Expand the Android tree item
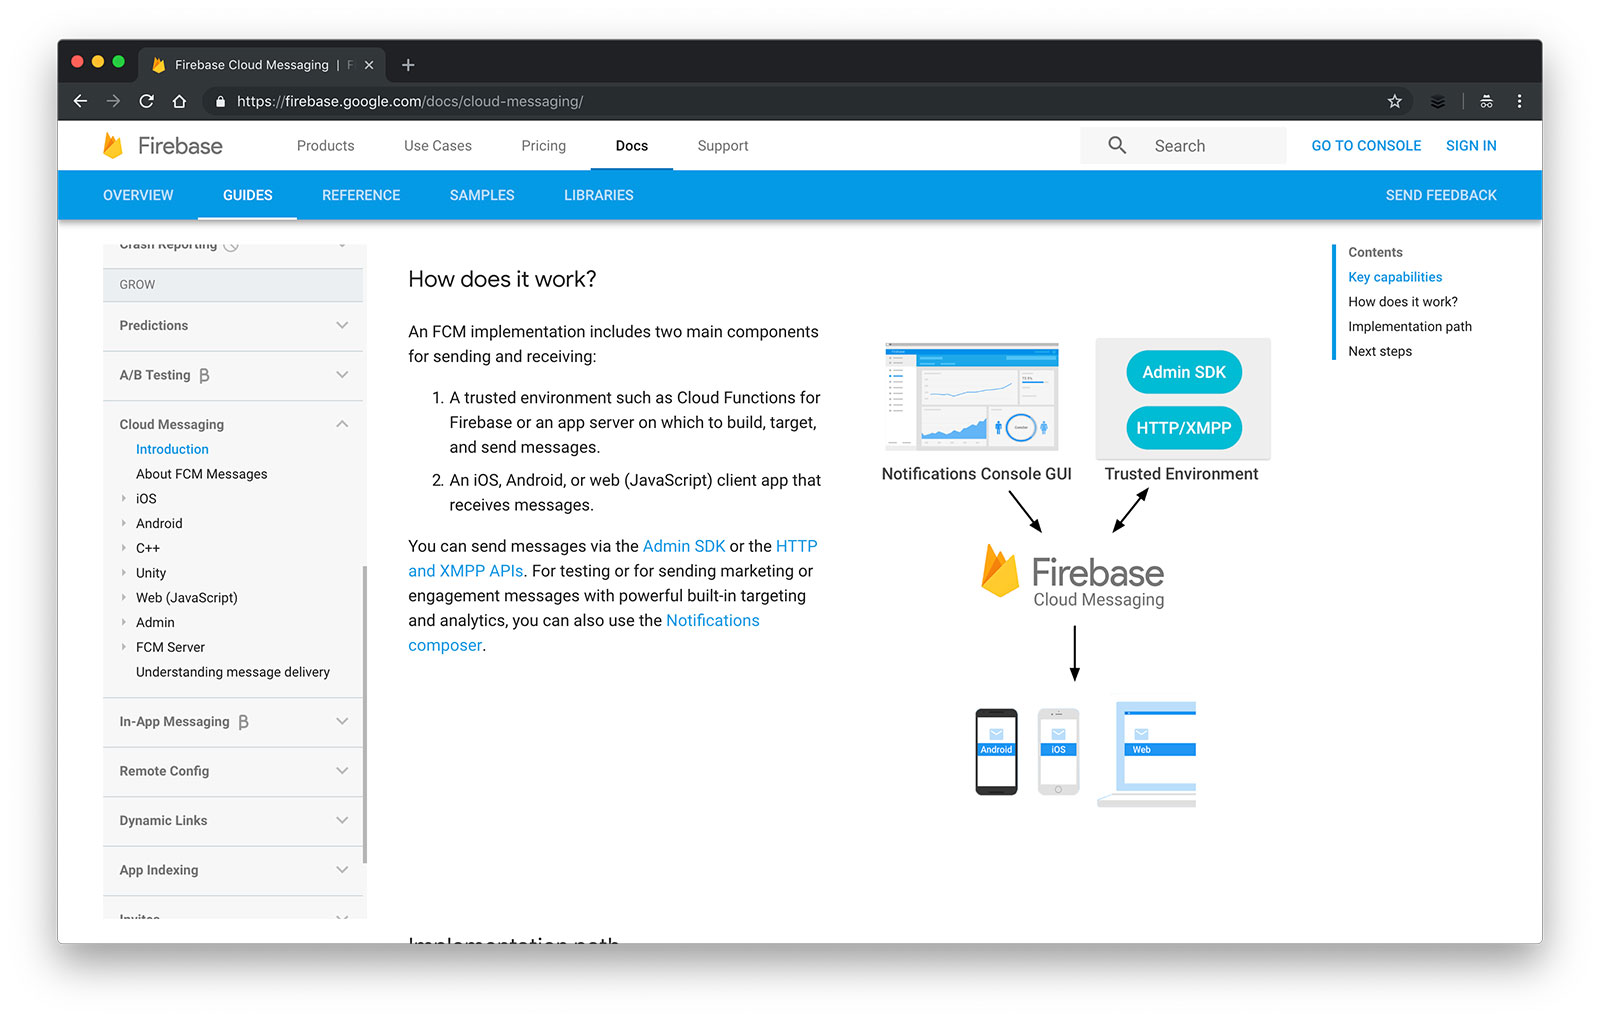 [124, 523]
